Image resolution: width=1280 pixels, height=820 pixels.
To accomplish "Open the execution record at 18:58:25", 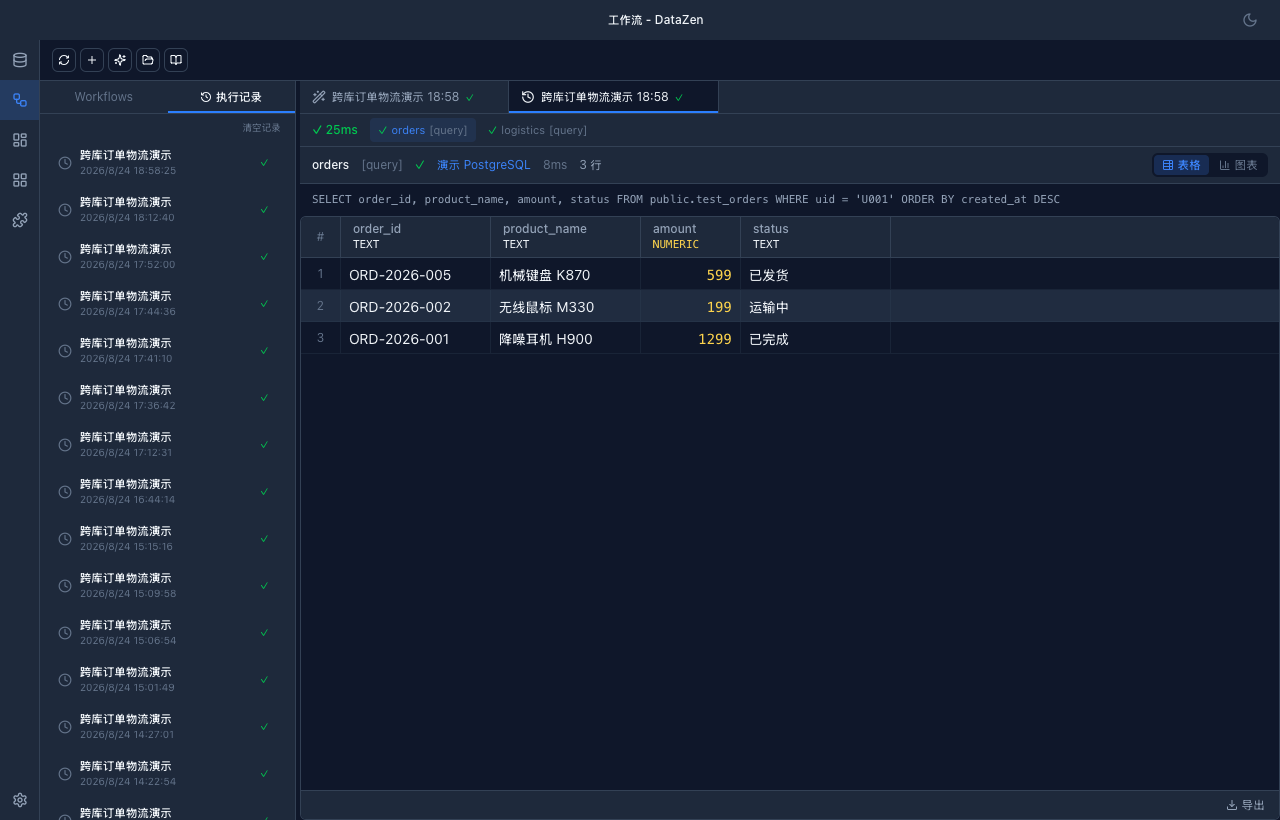I will (168, 162).
